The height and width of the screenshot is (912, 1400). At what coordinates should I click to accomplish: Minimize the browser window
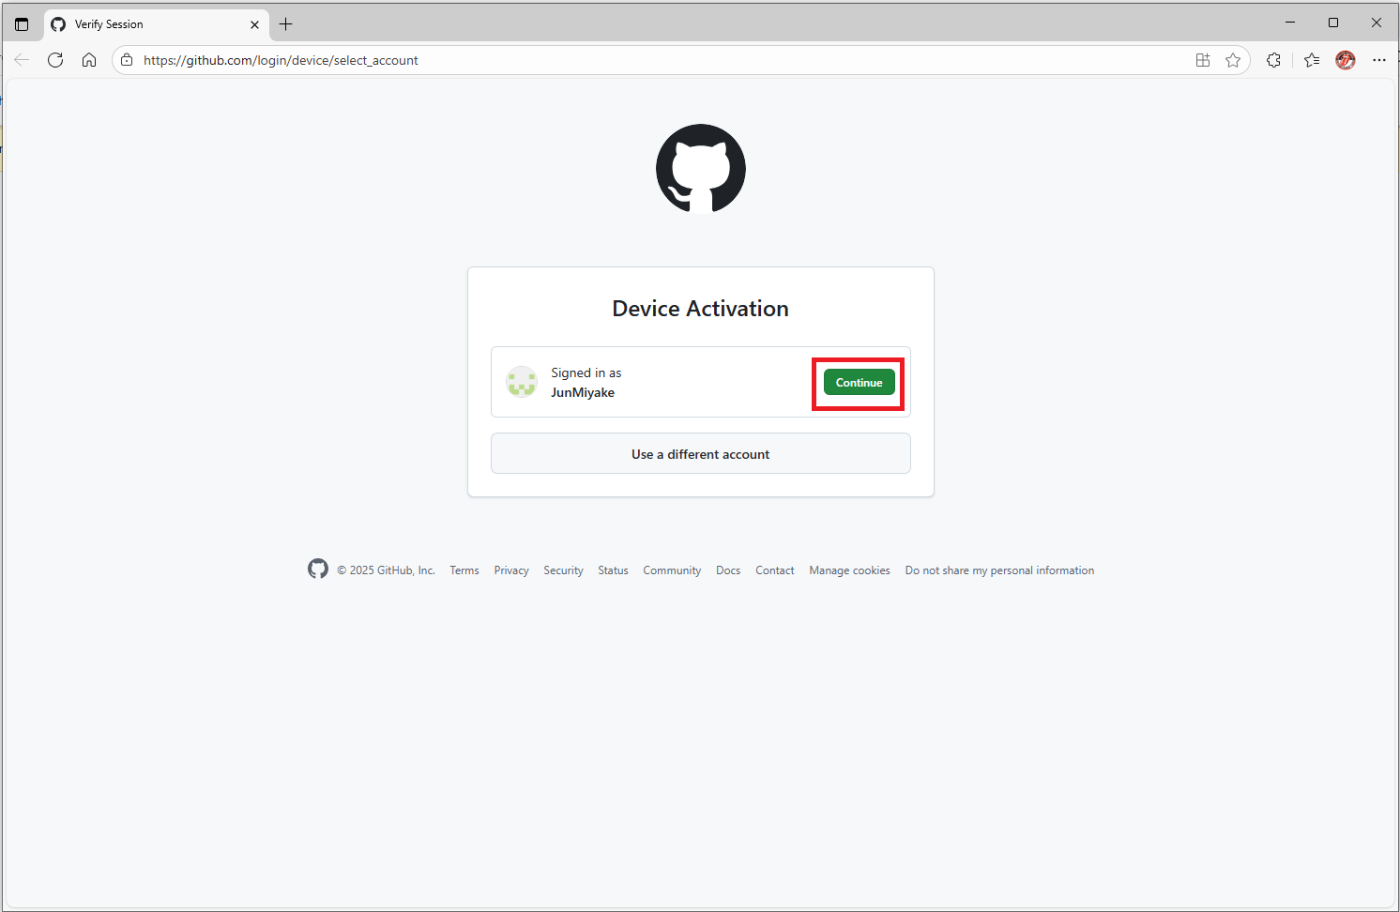click(x=1290, y=22)
